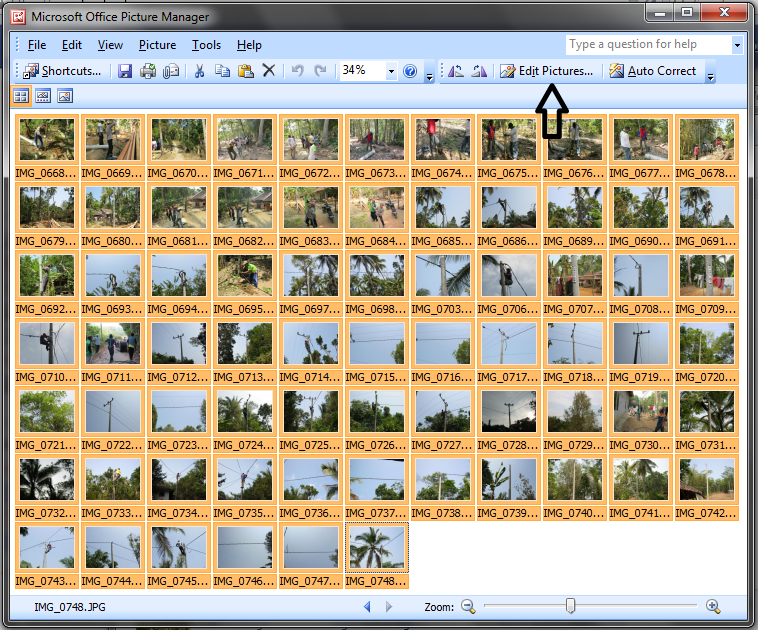Click the IMG_0724 file name label
Viewport: 758px width, 630px height.
coord(245,445)
